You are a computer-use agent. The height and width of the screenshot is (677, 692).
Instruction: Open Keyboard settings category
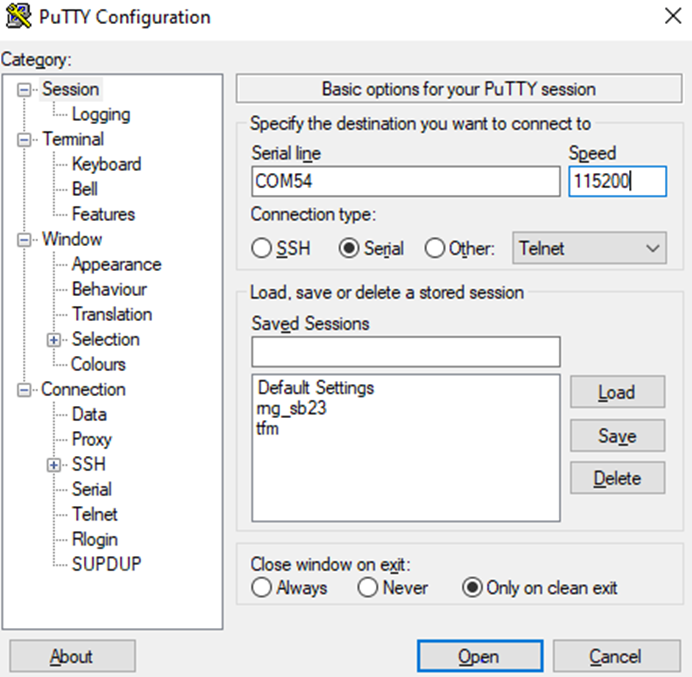(x=106, y=164)
